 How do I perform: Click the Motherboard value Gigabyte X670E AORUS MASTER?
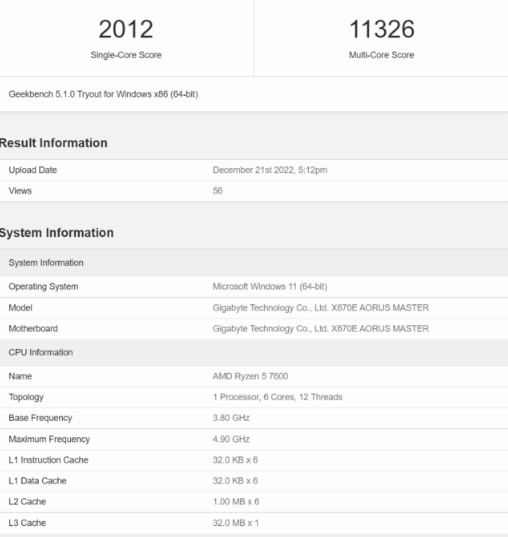pyautogui.click(x=321, y=328)
